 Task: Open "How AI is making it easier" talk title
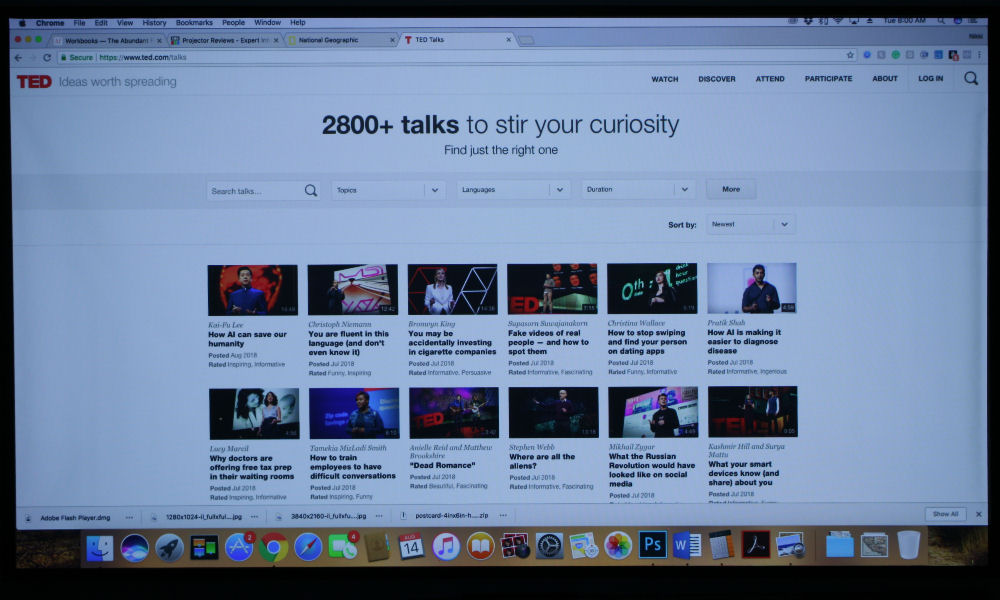click(x=744, y=341)
